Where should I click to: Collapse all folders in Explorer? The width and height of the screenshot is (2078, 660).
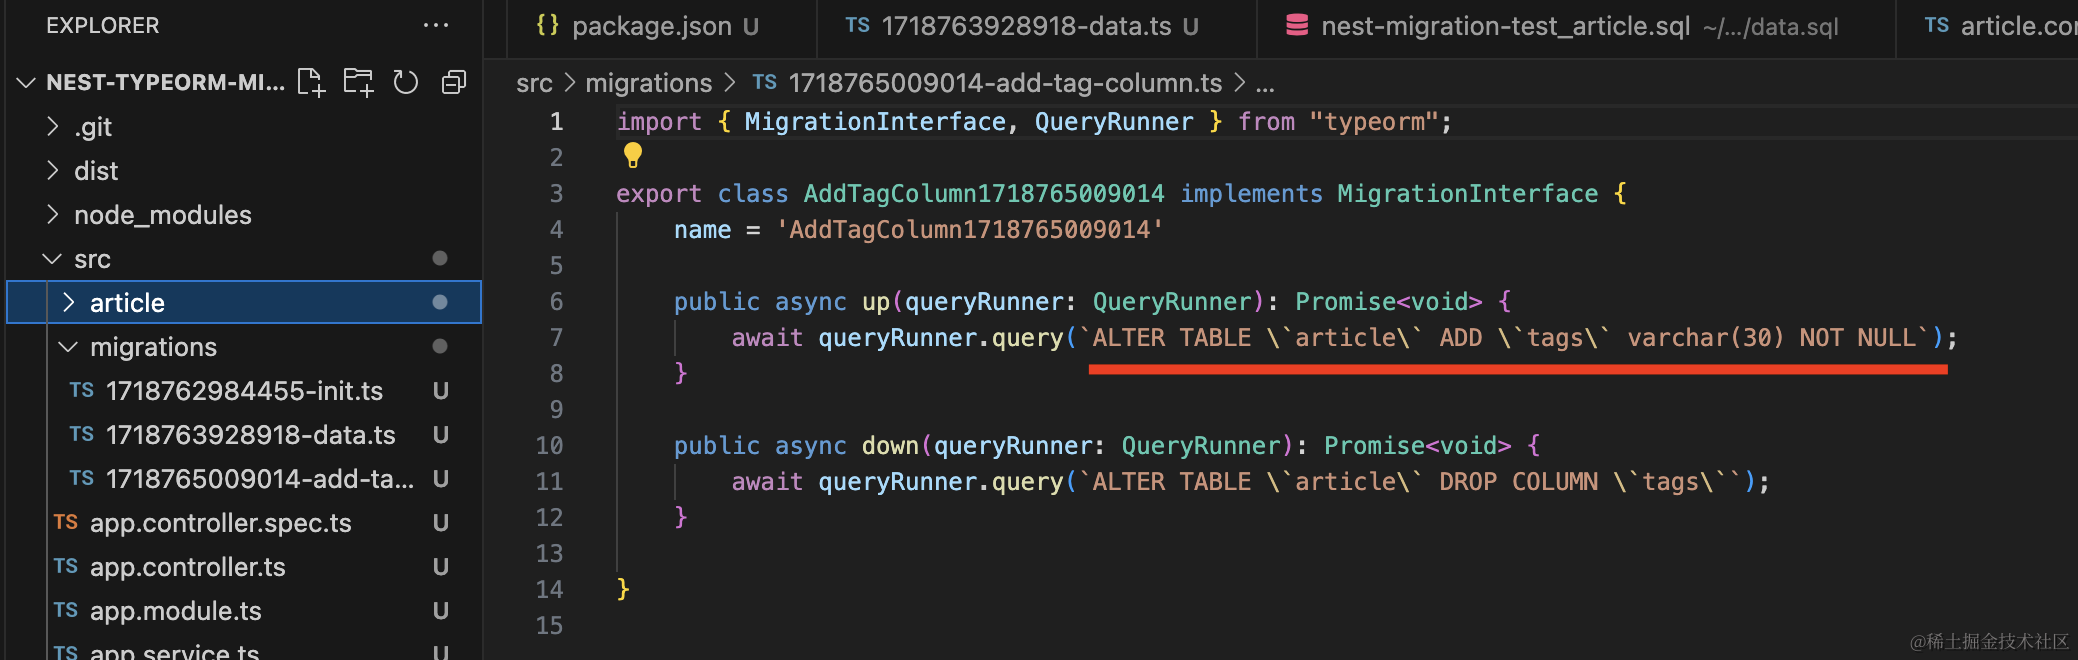pyautogui.click(x=453, y=82)
